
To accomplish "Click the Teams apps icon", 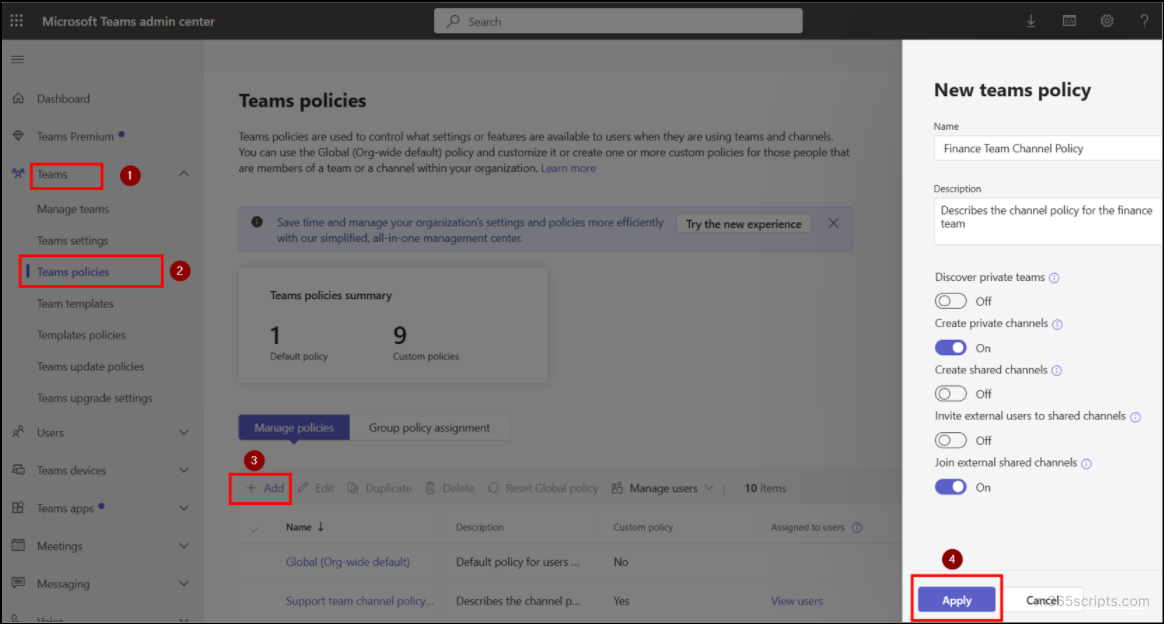I will [19, 508].
